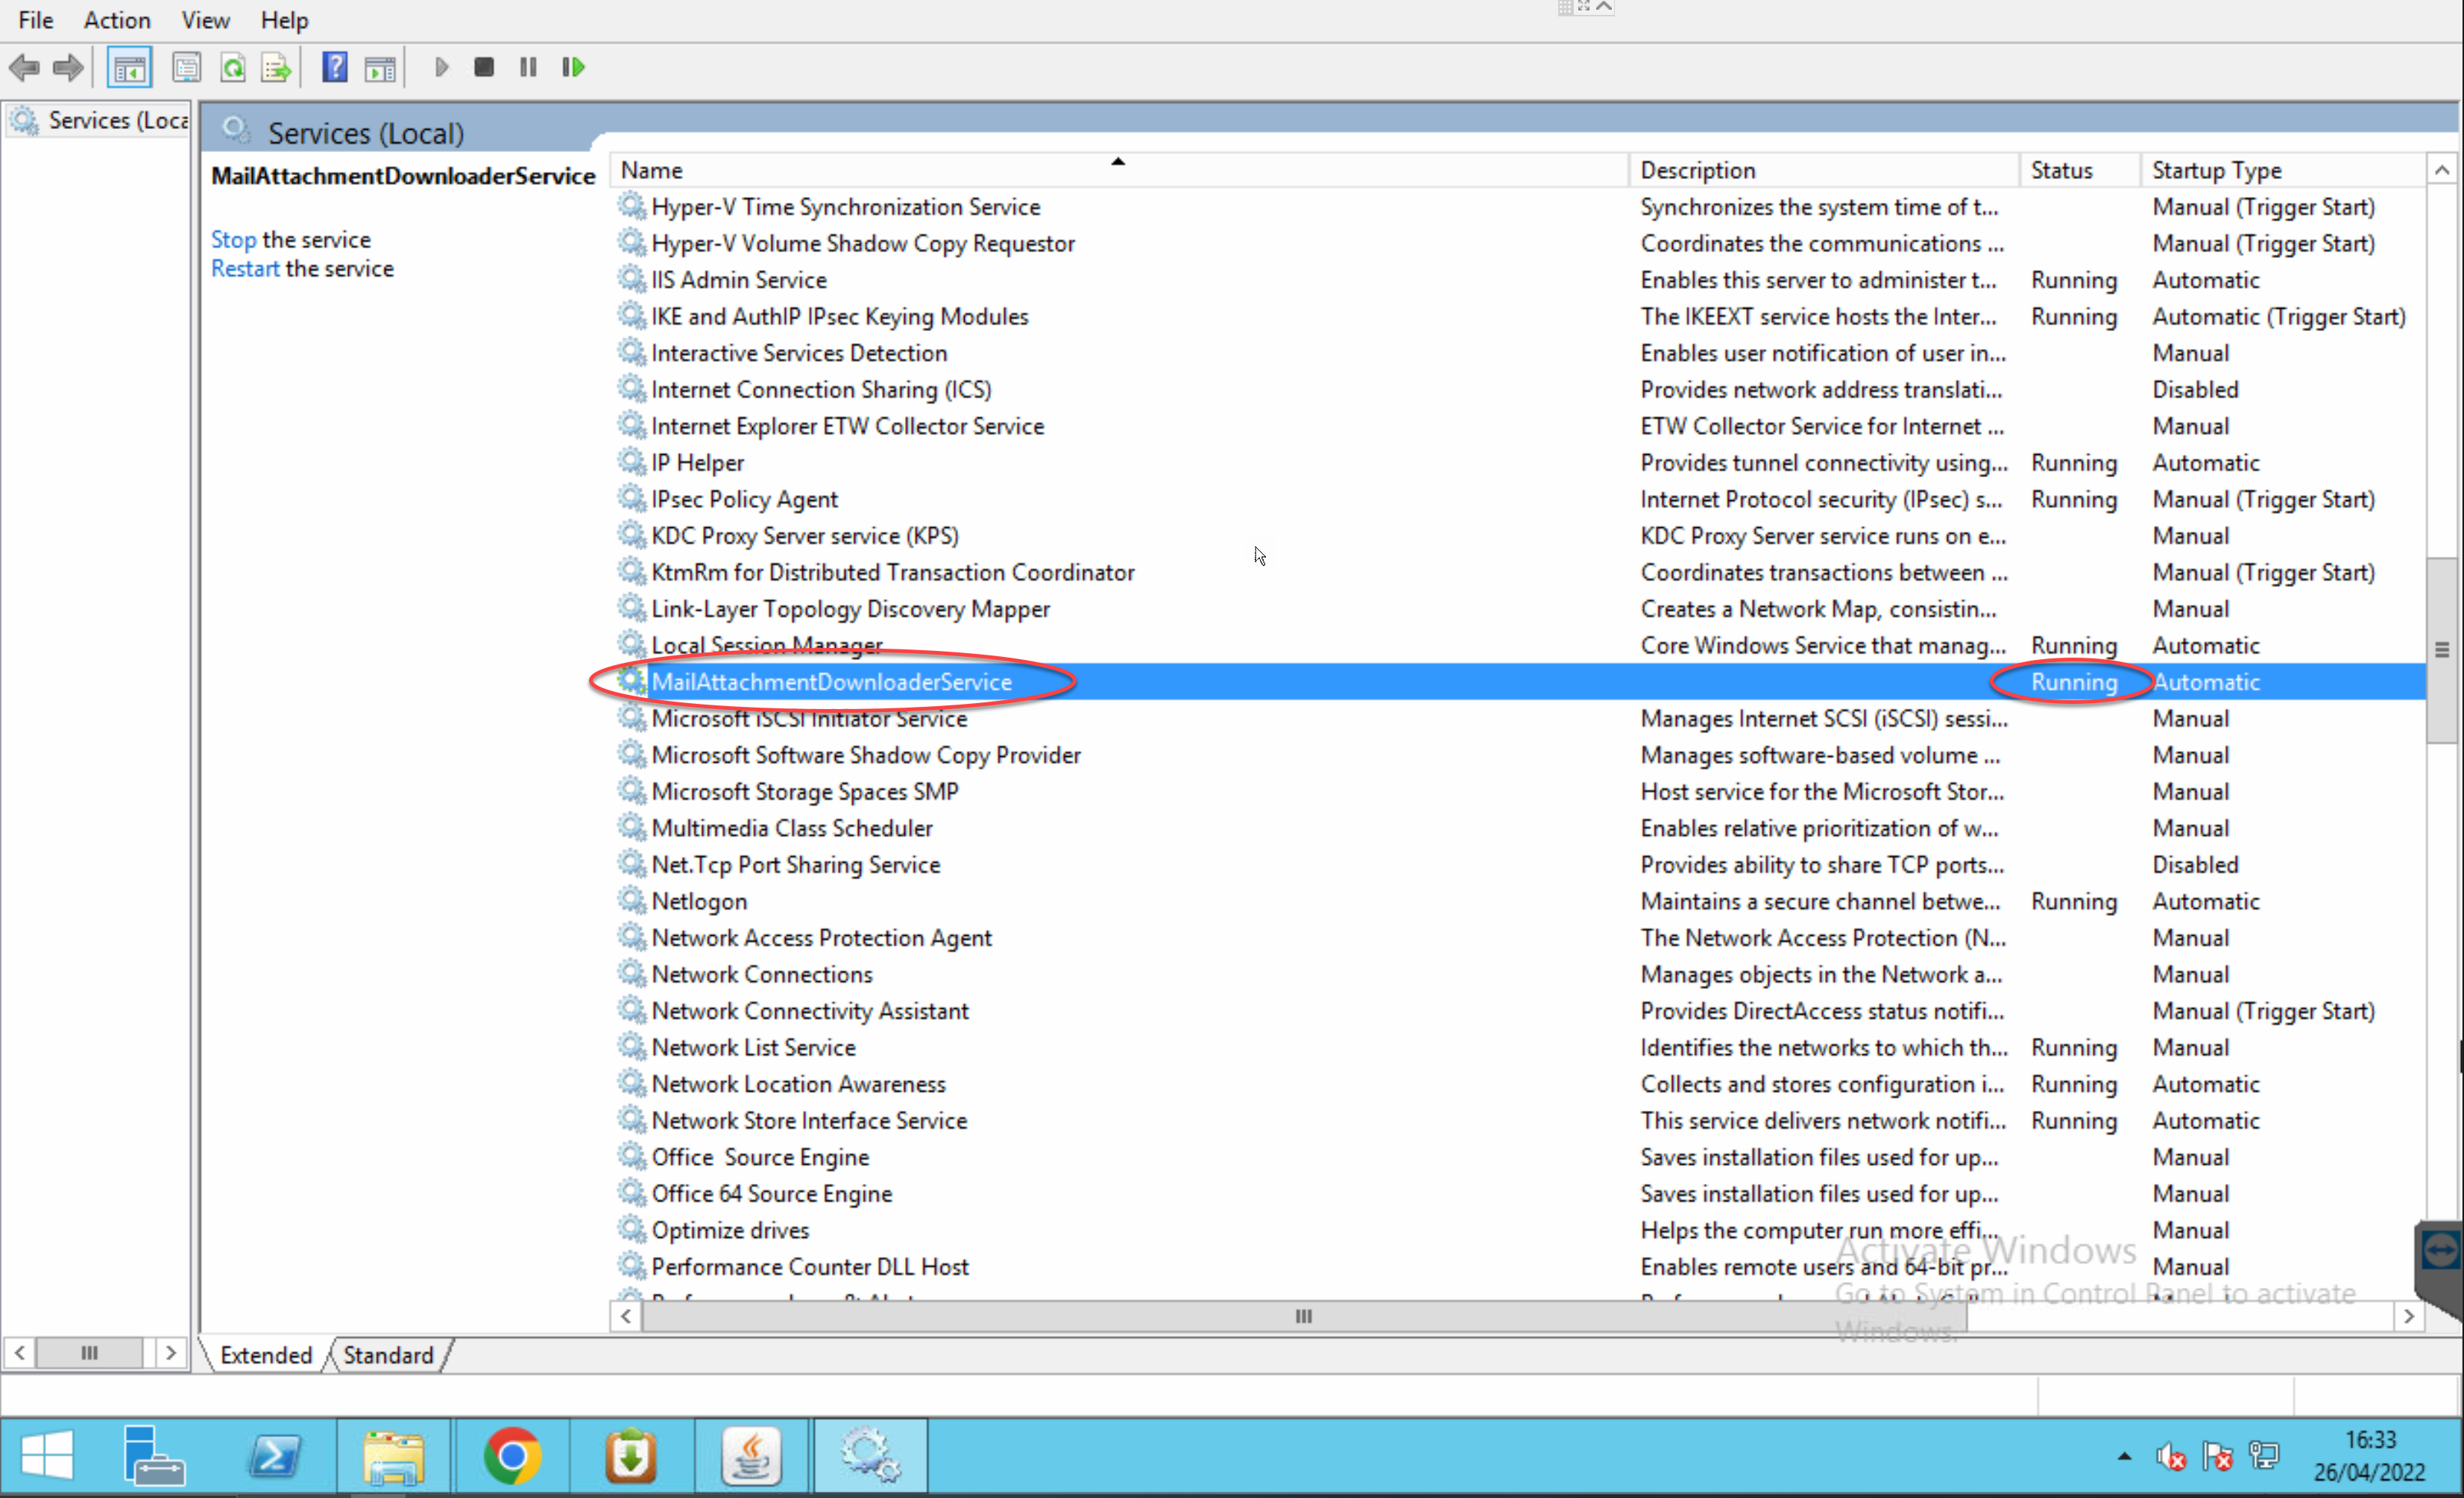Click the Export List toolbar icon
This screenshot has height=1498, width=2464.
[x=276, y=68]
